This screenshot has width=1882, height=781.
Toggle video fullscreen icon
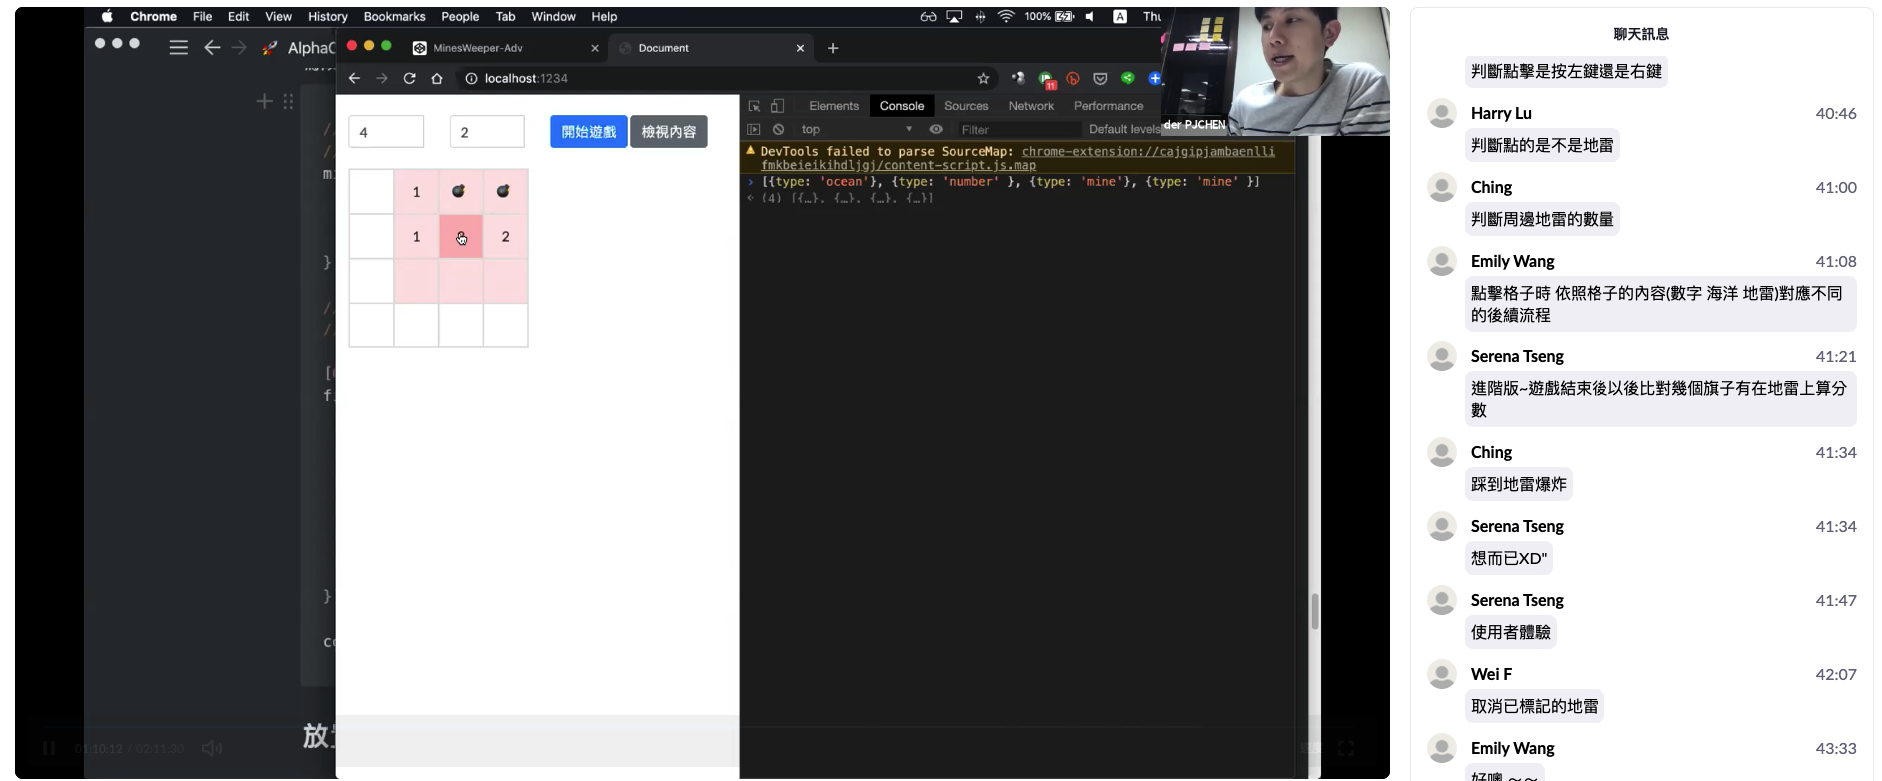[x=1346, y=748]
